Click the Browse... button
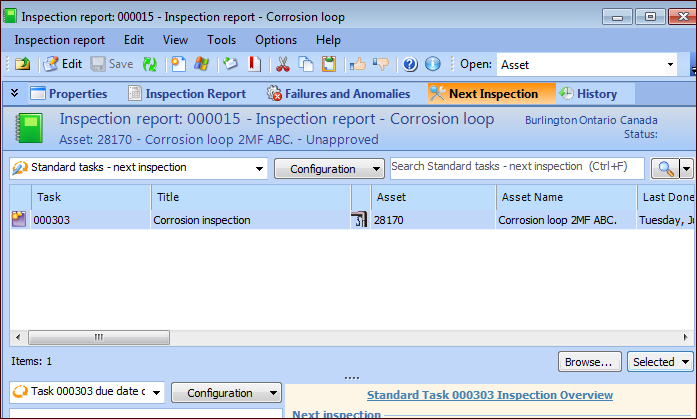 pyautogui.click(x=589, y=361)
